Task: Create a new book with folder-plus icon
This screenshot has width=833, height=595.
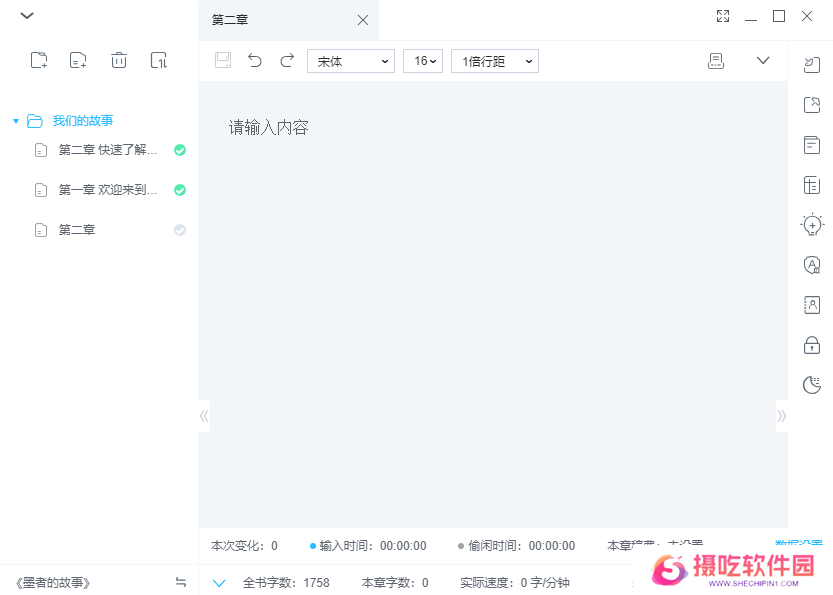Action: coord(39,60)
